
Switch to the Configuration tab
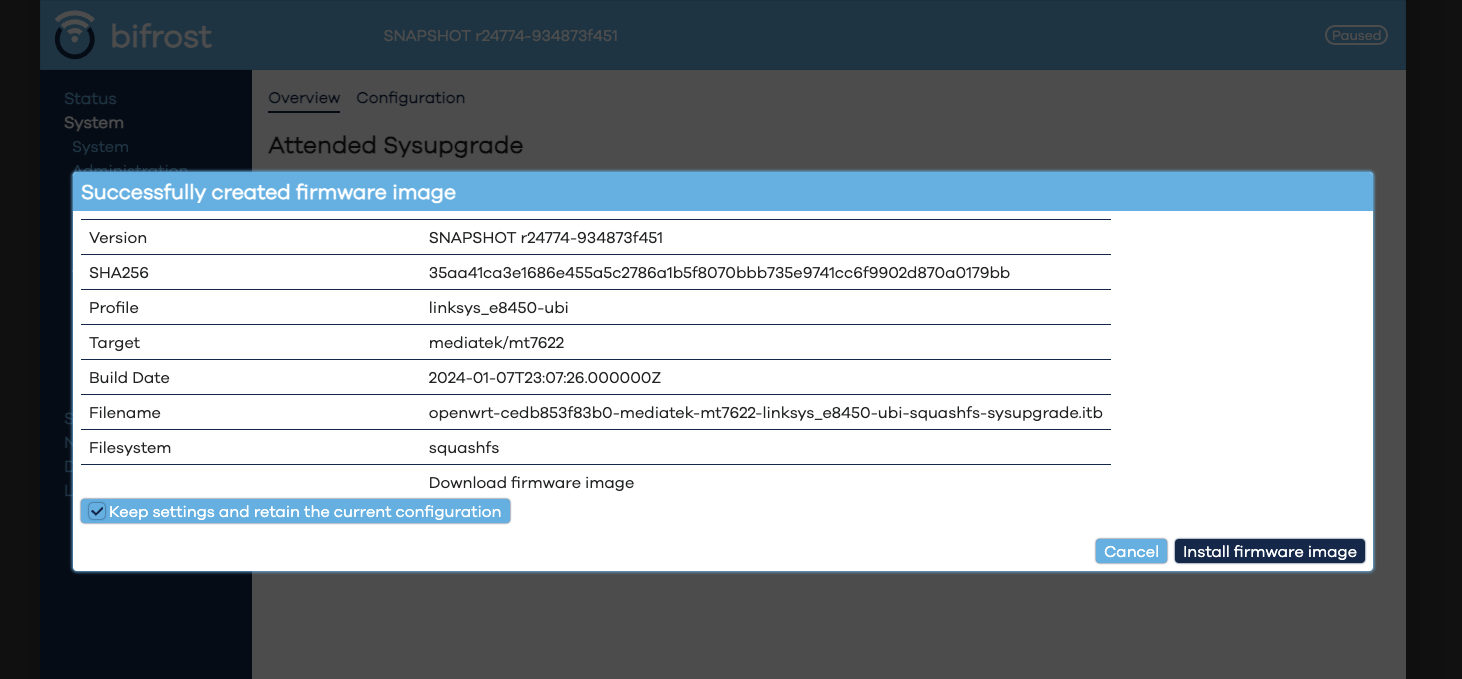(410, 98)
